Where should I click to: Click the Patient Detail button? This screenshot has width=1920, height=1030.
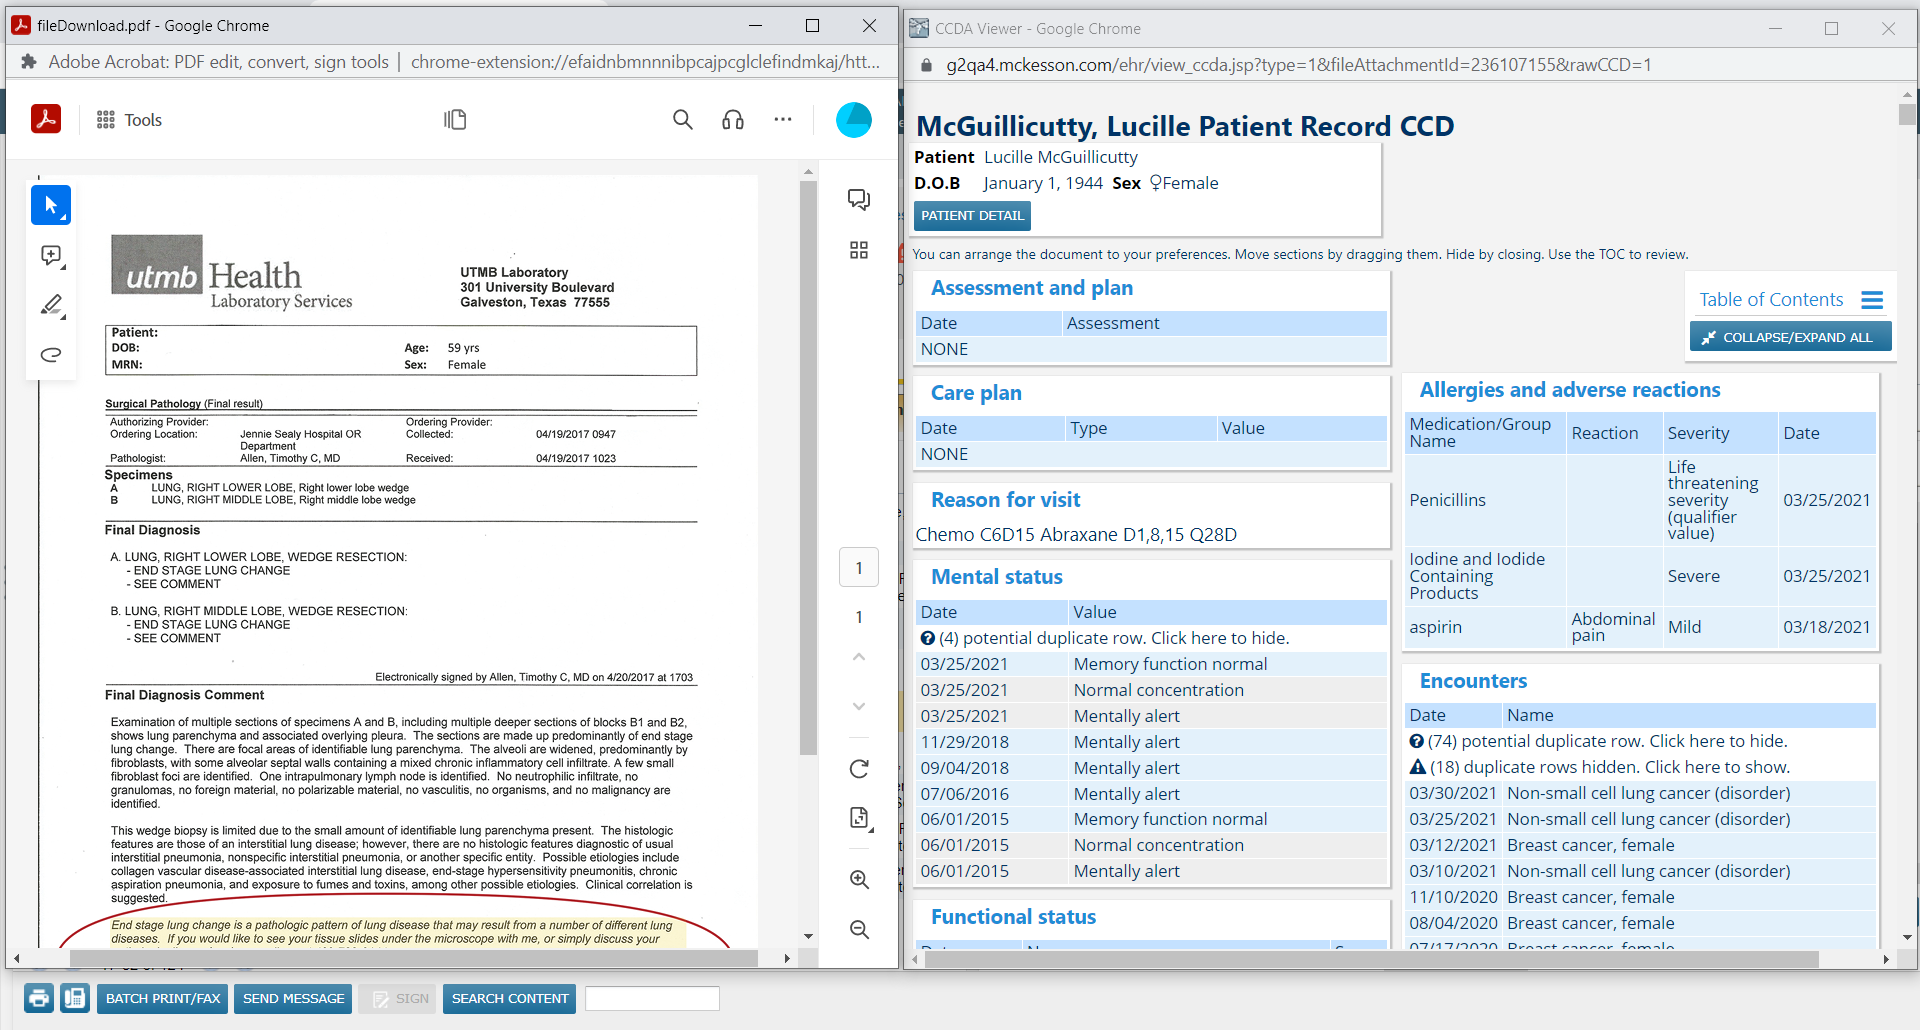(972, 216)
